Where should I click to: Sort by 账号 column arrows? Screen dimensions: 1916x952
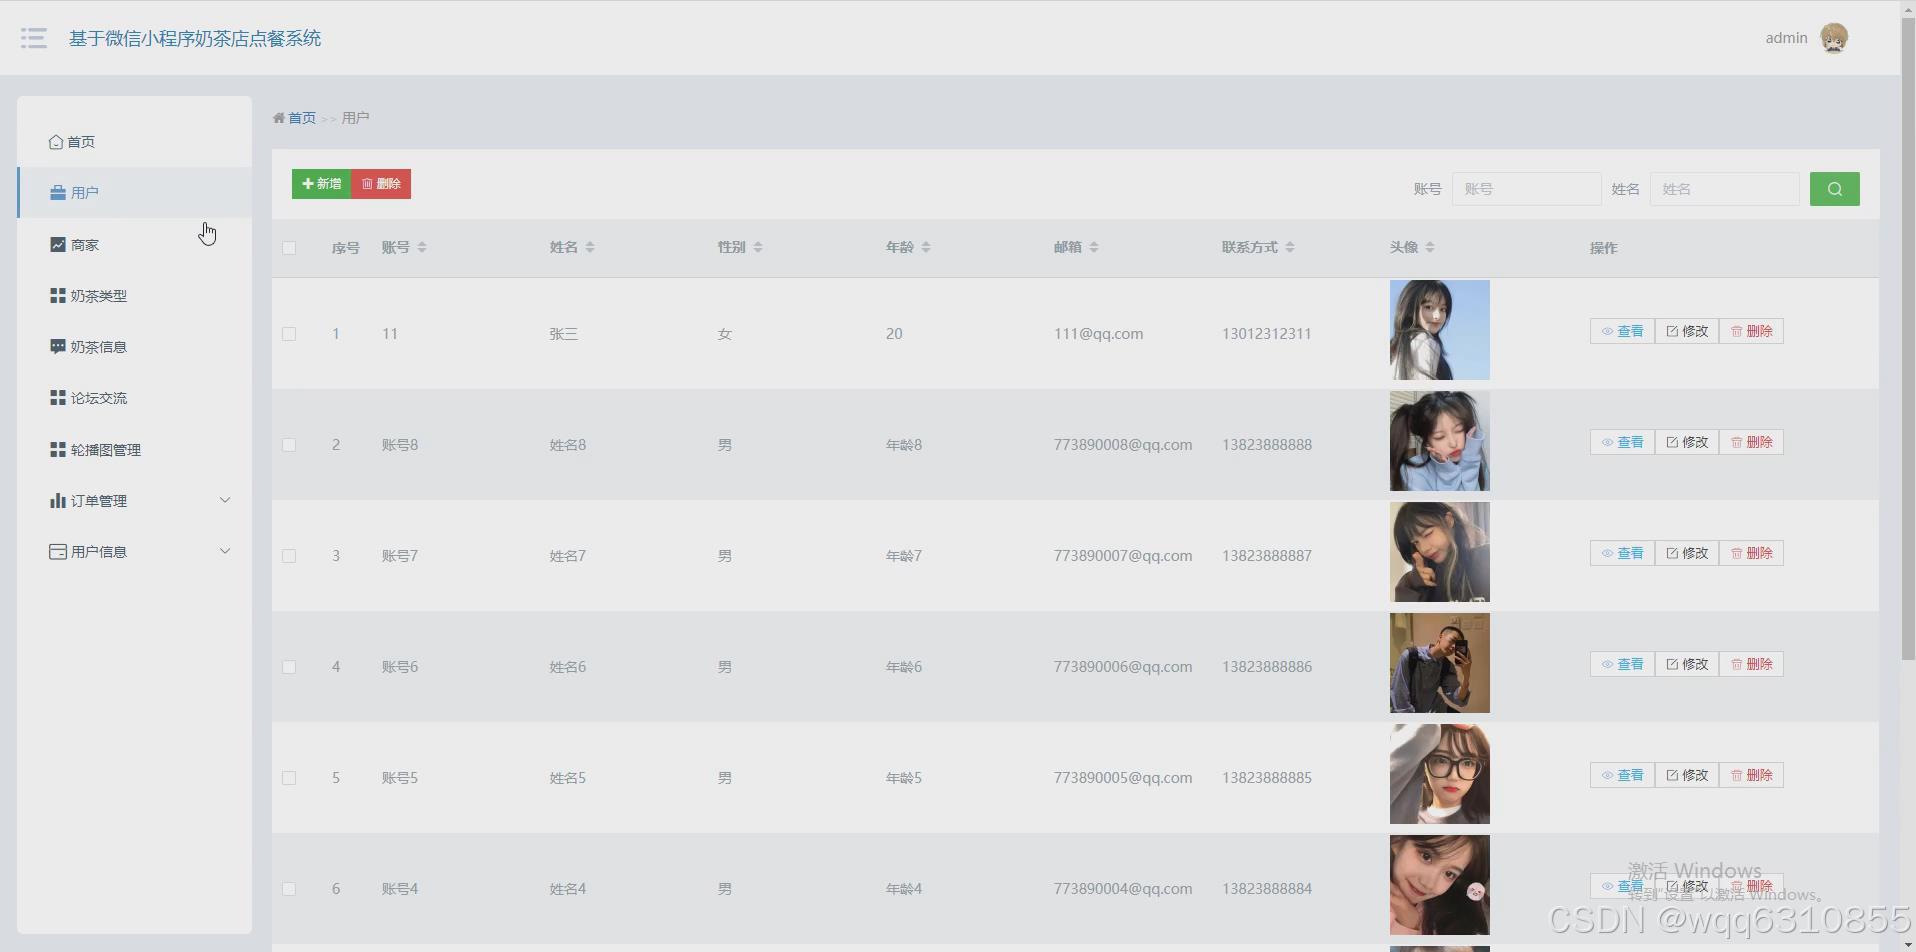[x=422, y=247]
